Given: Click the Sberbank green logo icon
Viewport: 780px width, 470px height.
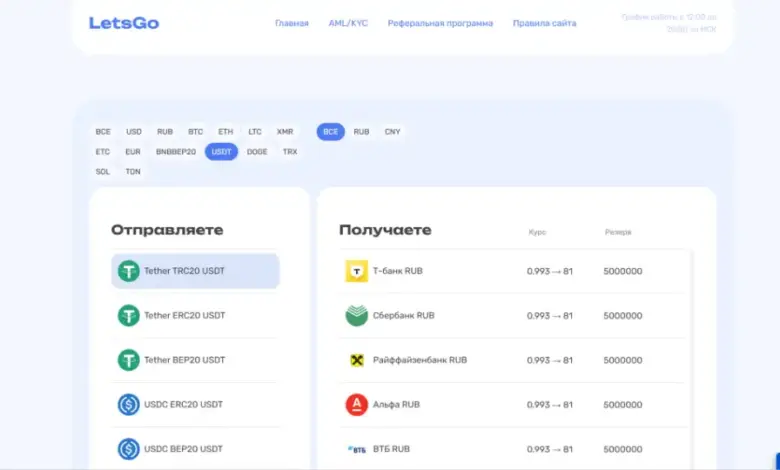Looking at the screenshot, I should pos(357,316).
